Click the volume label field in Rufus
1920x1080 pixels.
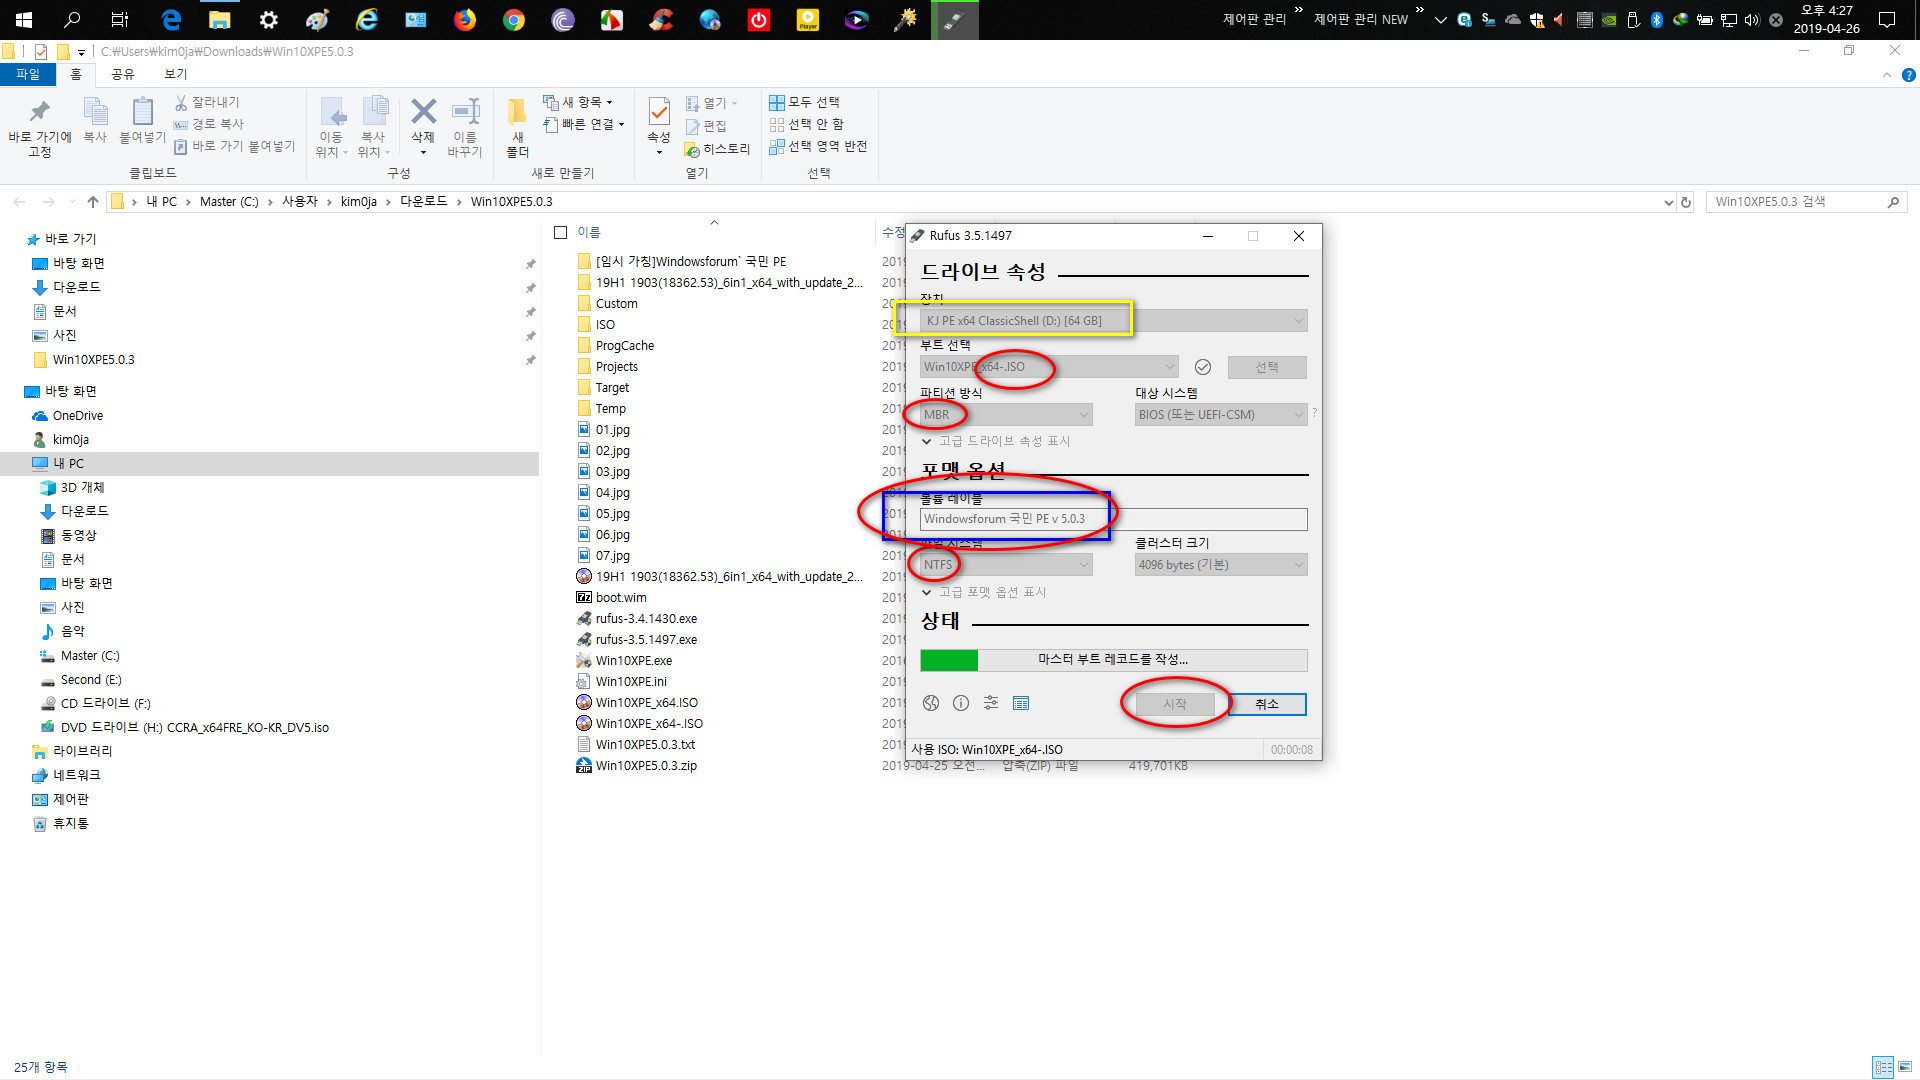click(x=1114, y=519)
